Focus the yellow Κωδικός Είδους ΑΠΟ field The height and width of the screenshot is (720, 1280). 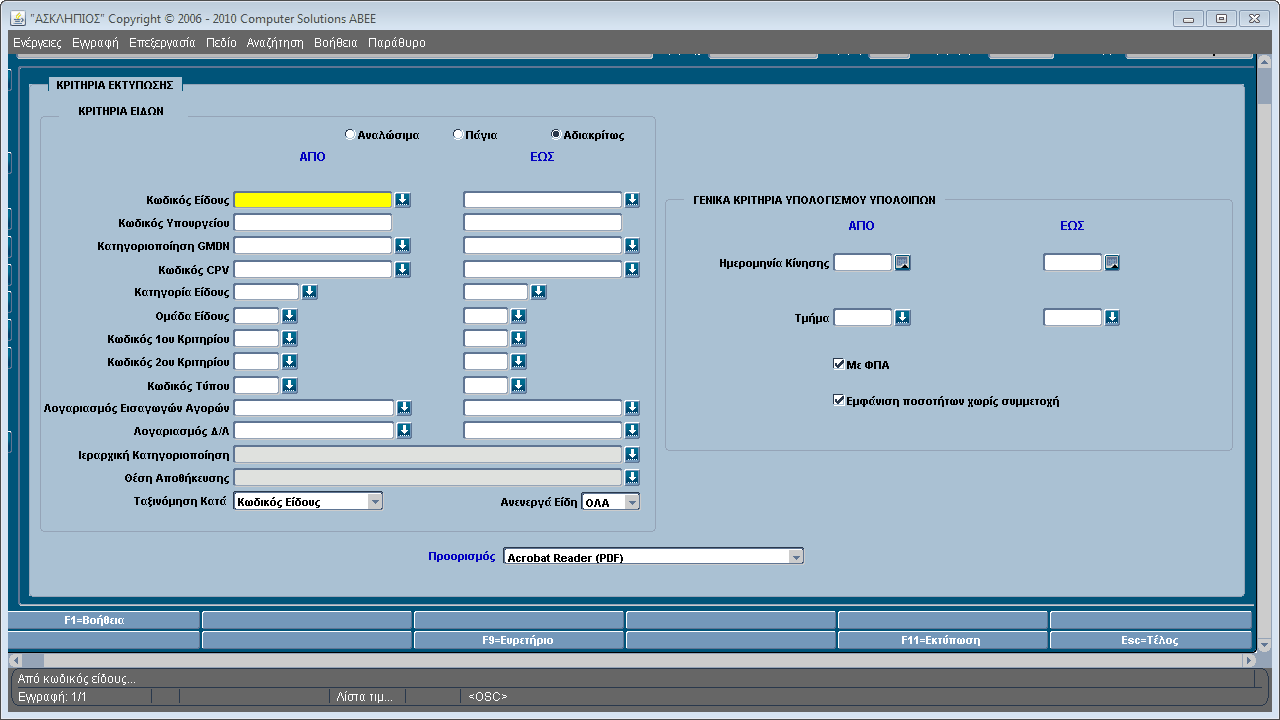pyautogui.click(x=312, y=200)
